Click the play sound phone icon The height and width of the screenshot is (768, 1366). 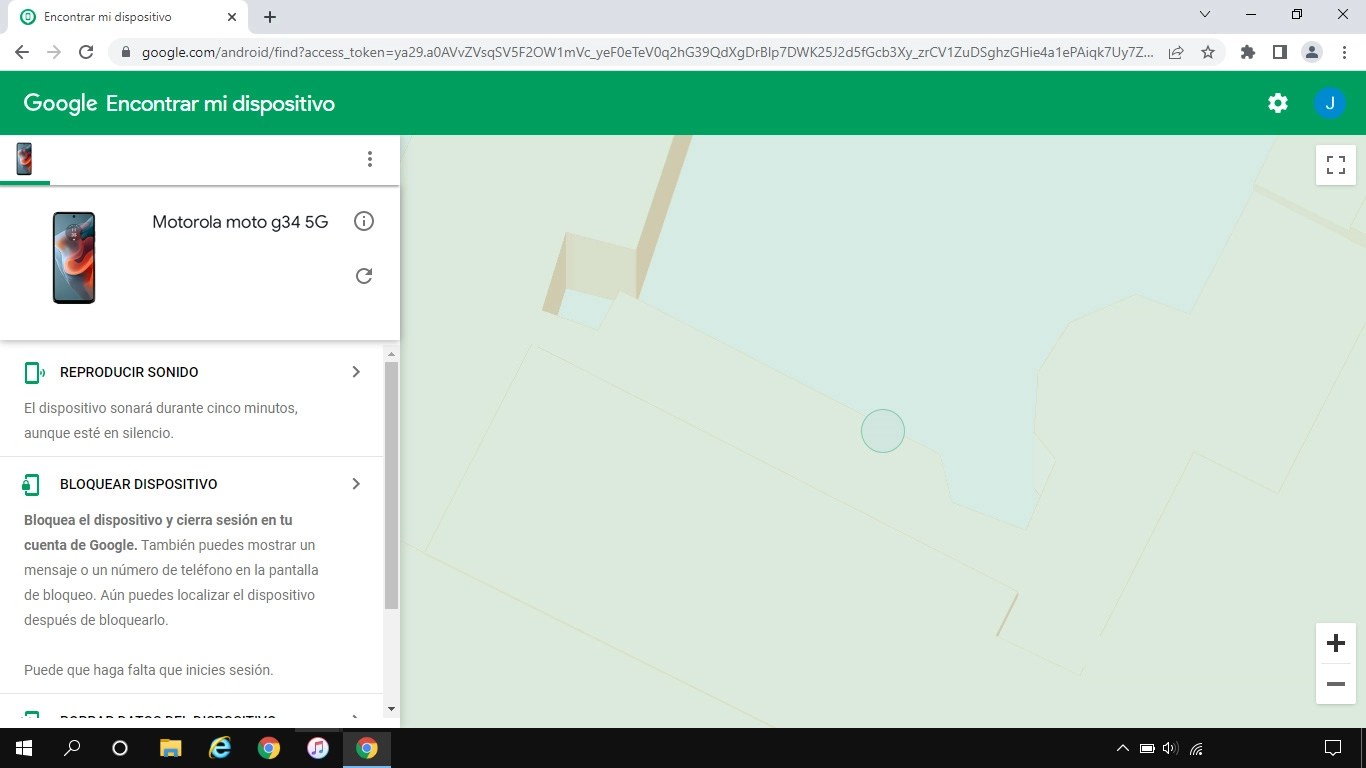[34, 373]
